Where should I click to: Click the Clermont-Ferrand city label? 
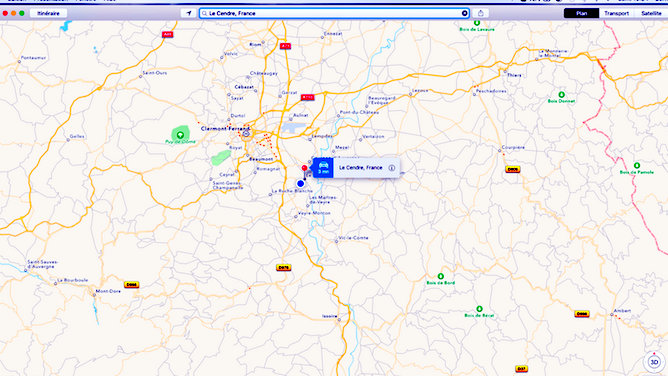225,129
